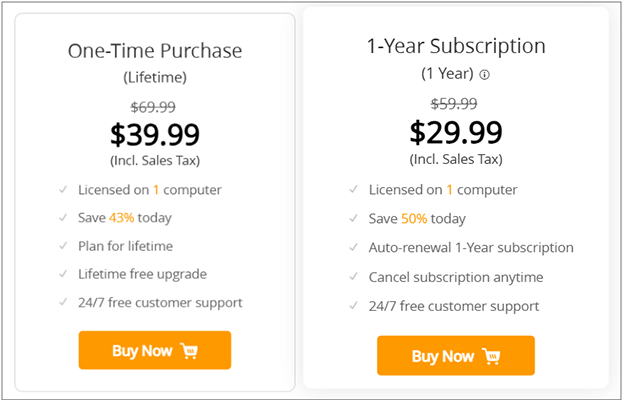Click the info icon beside (1 Year)
Viewport: 623px width, 400px height.
[x=484, y=75]
